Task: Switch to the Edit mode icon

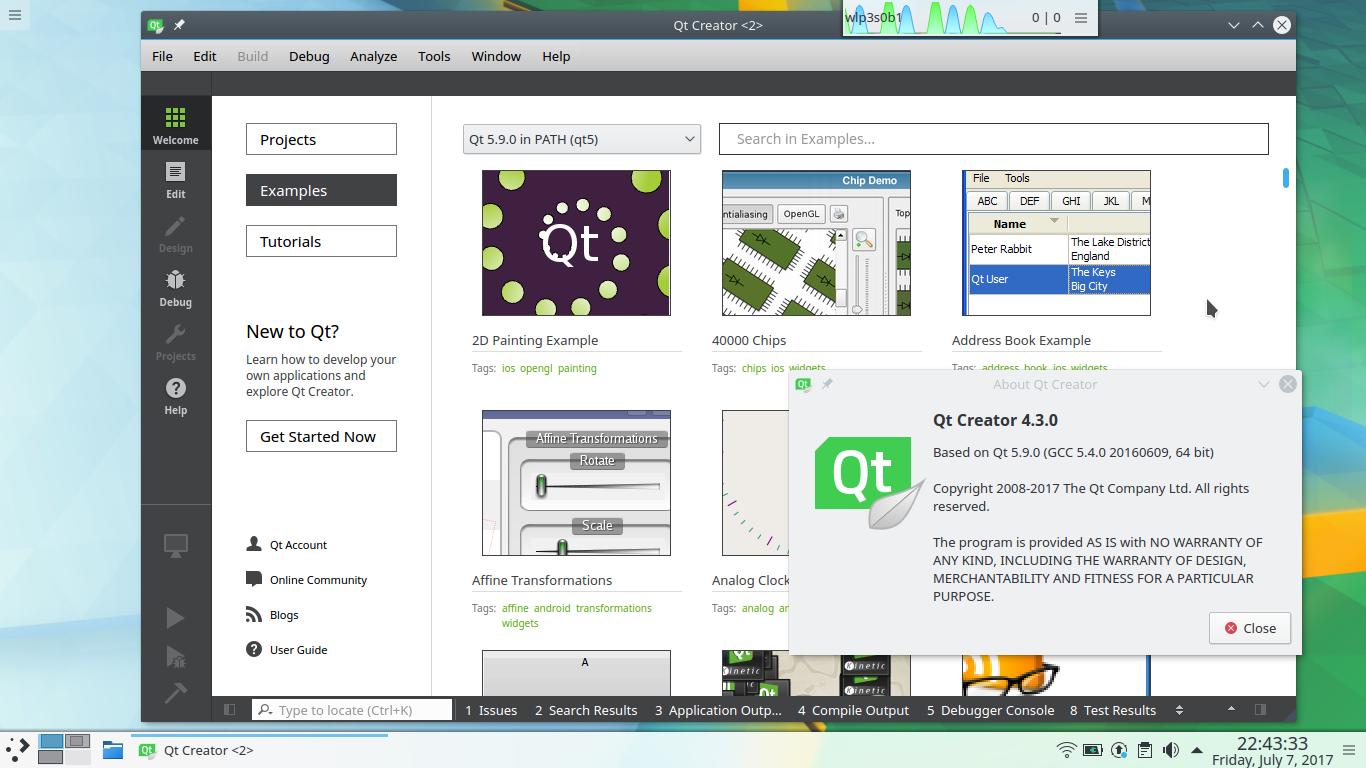Action: point(175,180)
